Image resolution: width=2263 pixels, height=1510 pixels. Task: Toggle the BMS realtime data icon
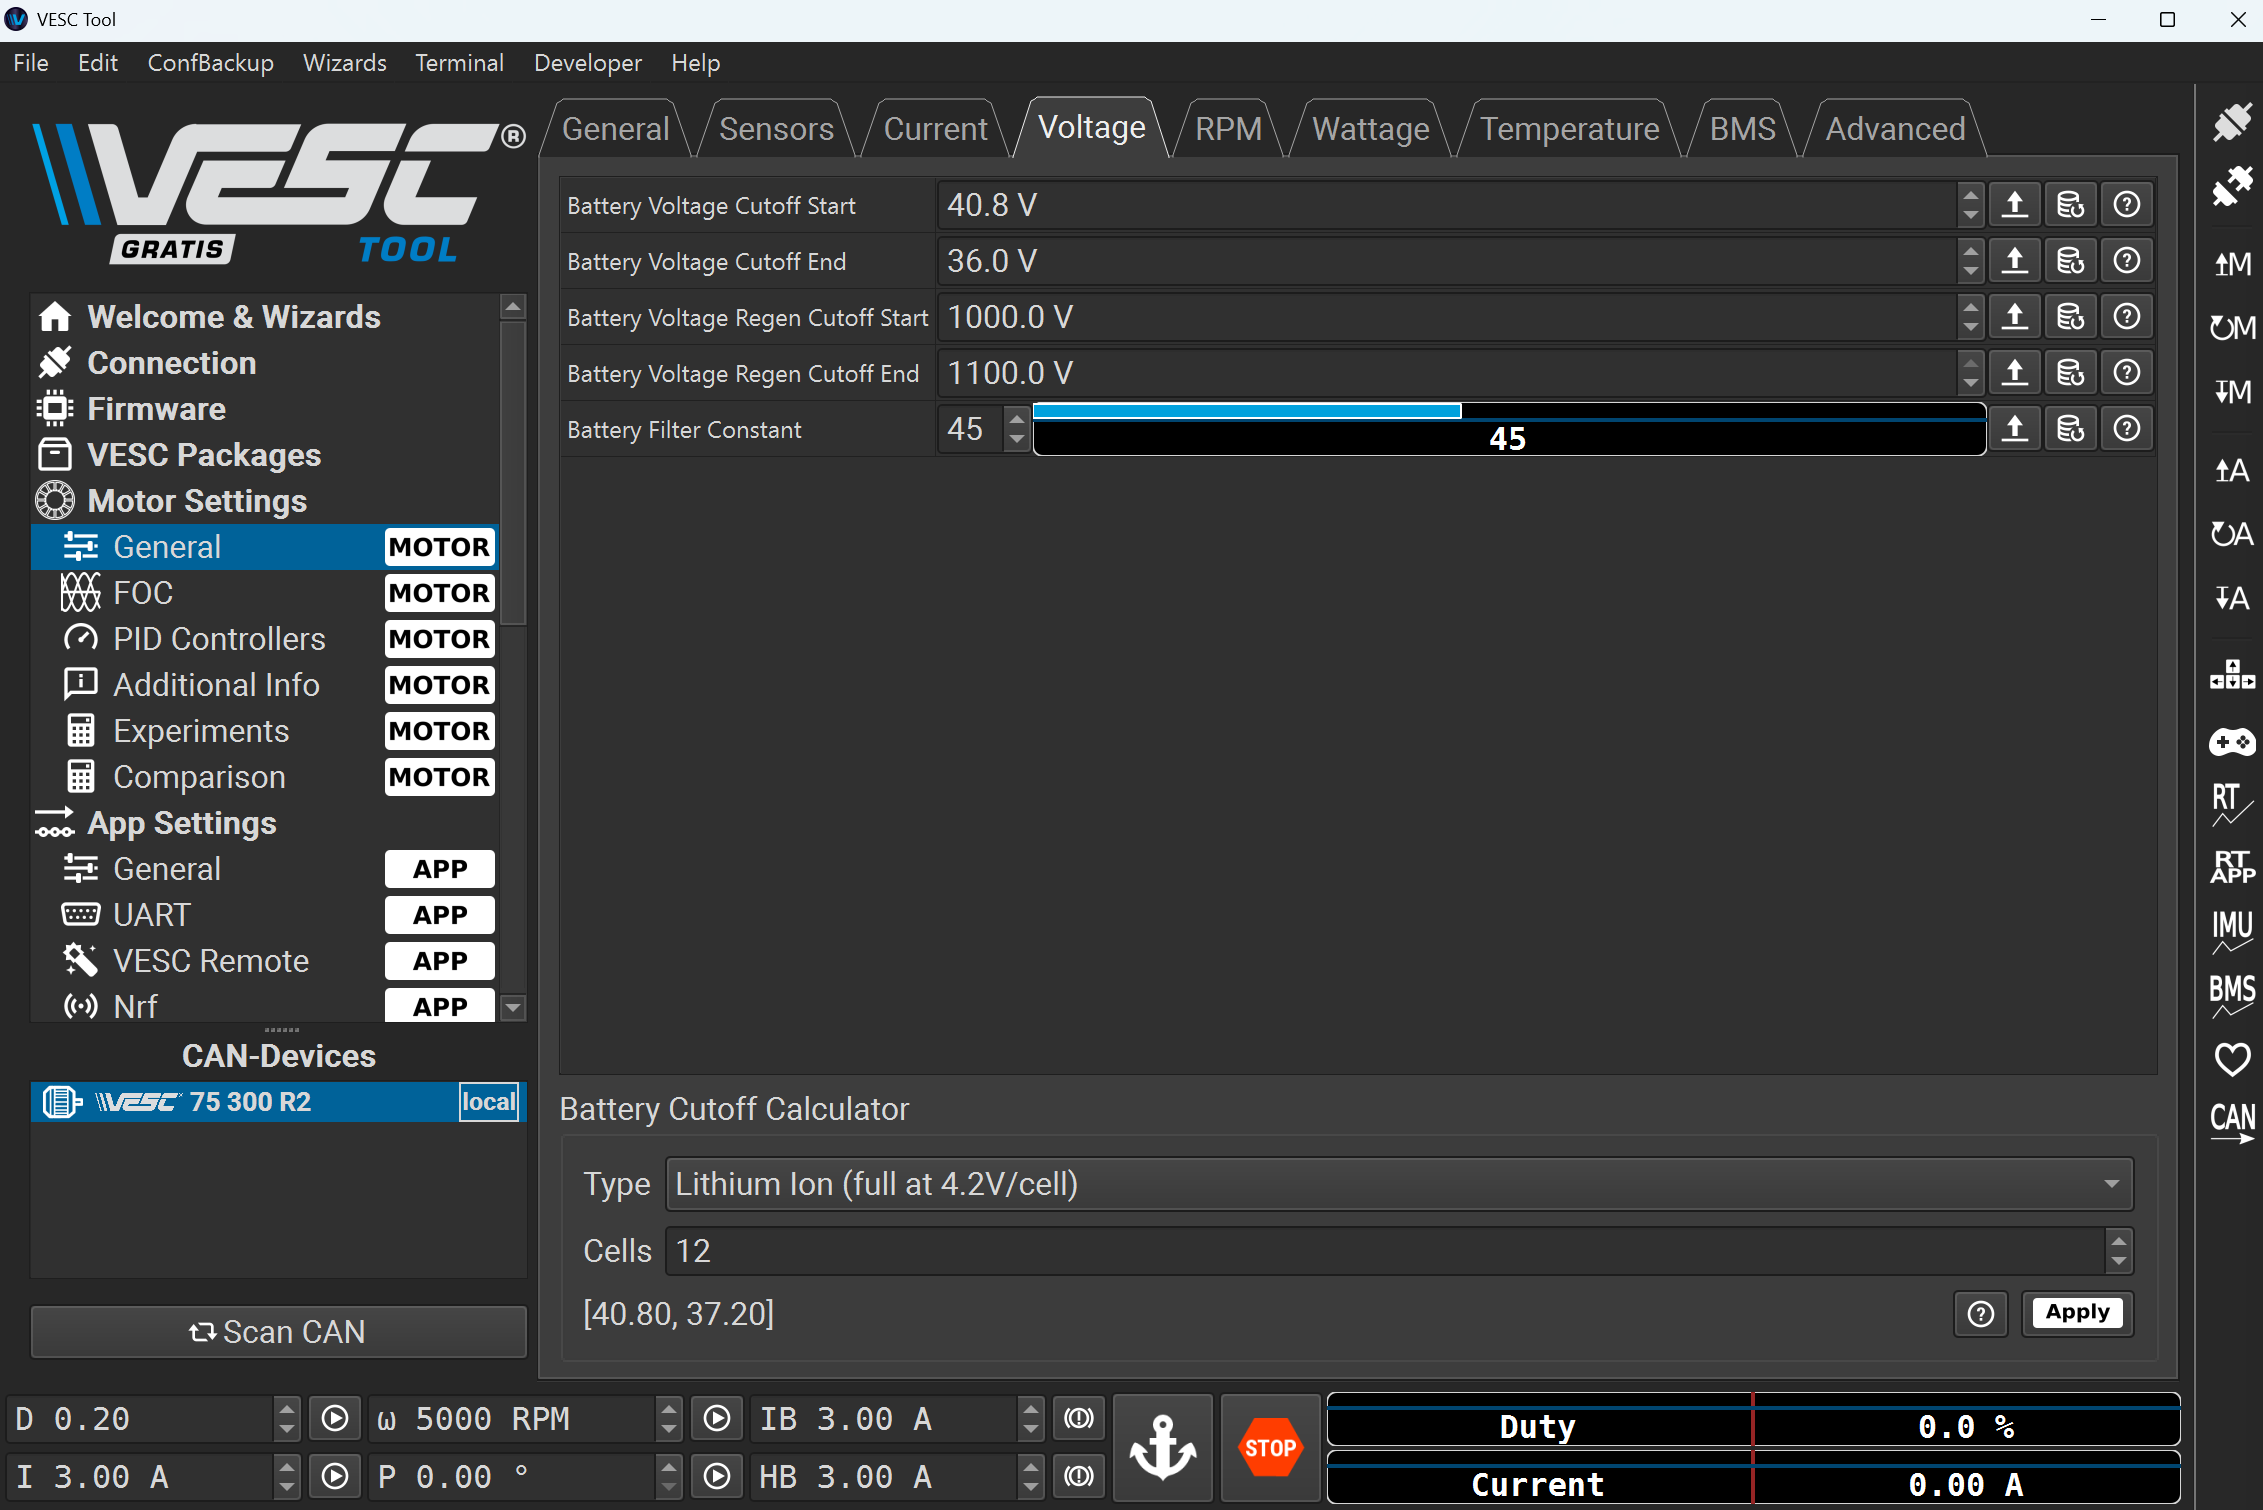2231,994
